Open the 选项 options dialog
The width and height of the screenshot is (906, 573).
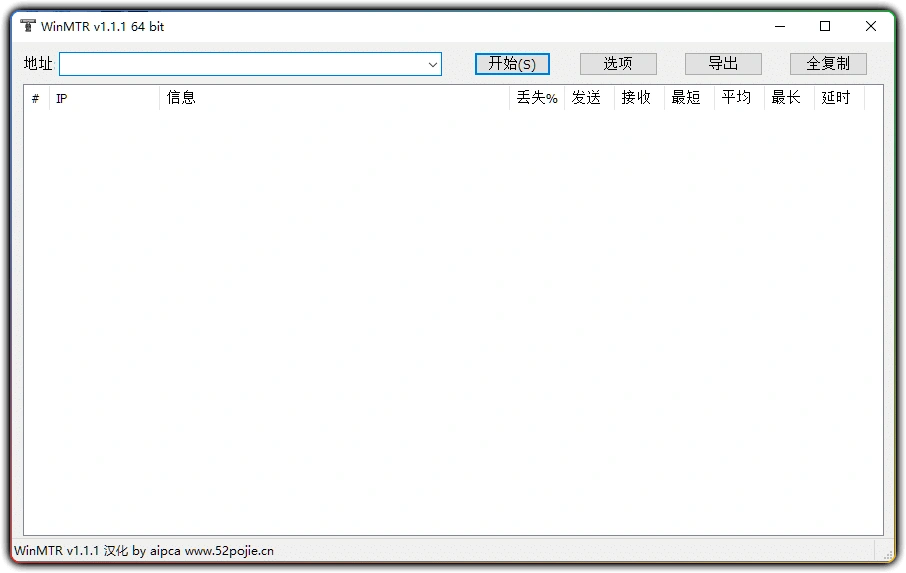click(618, 64)
